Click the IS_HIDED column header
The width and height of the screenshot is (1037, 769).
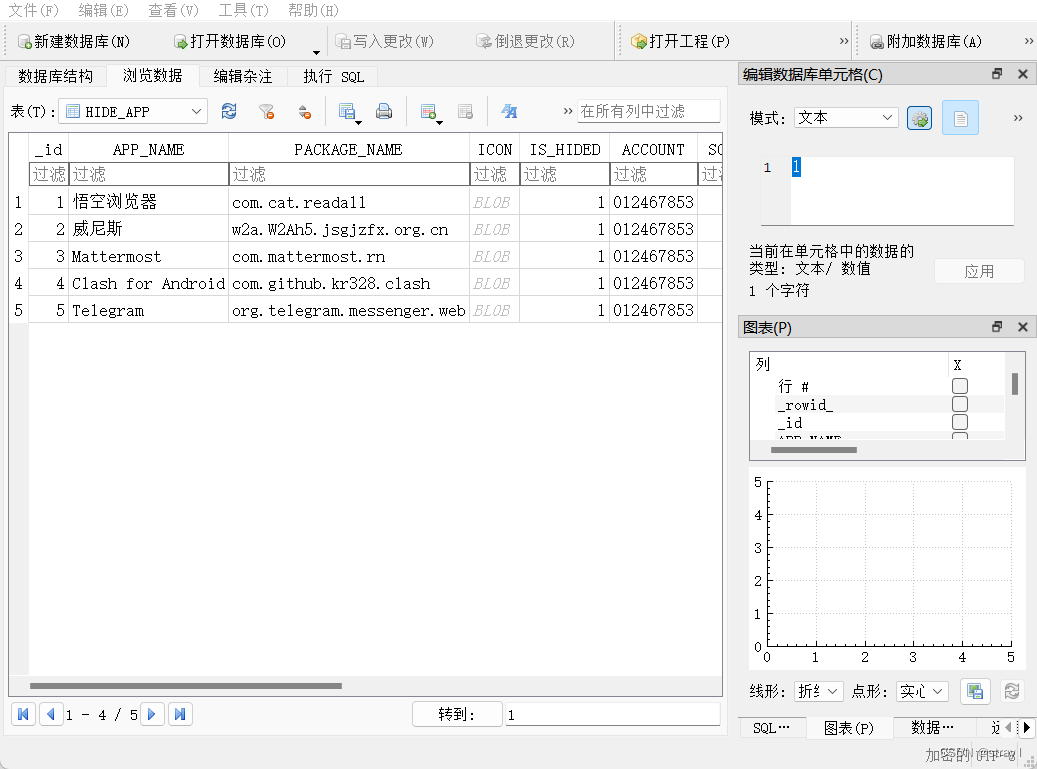pyautogui.click(x=565, y=149)
